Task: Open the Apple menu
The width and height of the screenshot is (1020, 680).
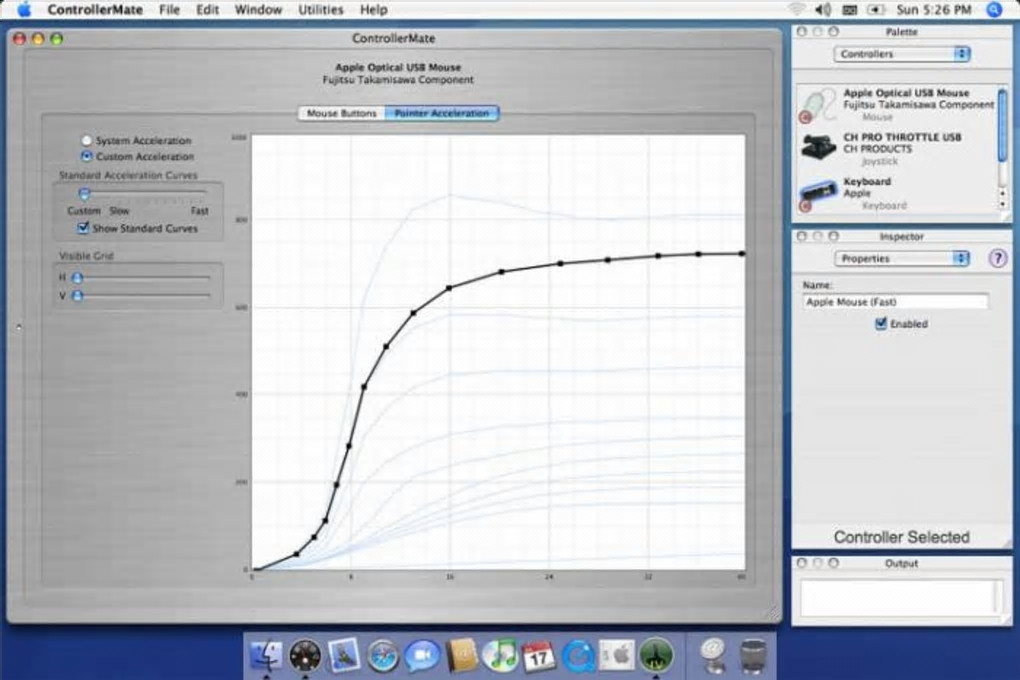Action: (x=23, y=10)
